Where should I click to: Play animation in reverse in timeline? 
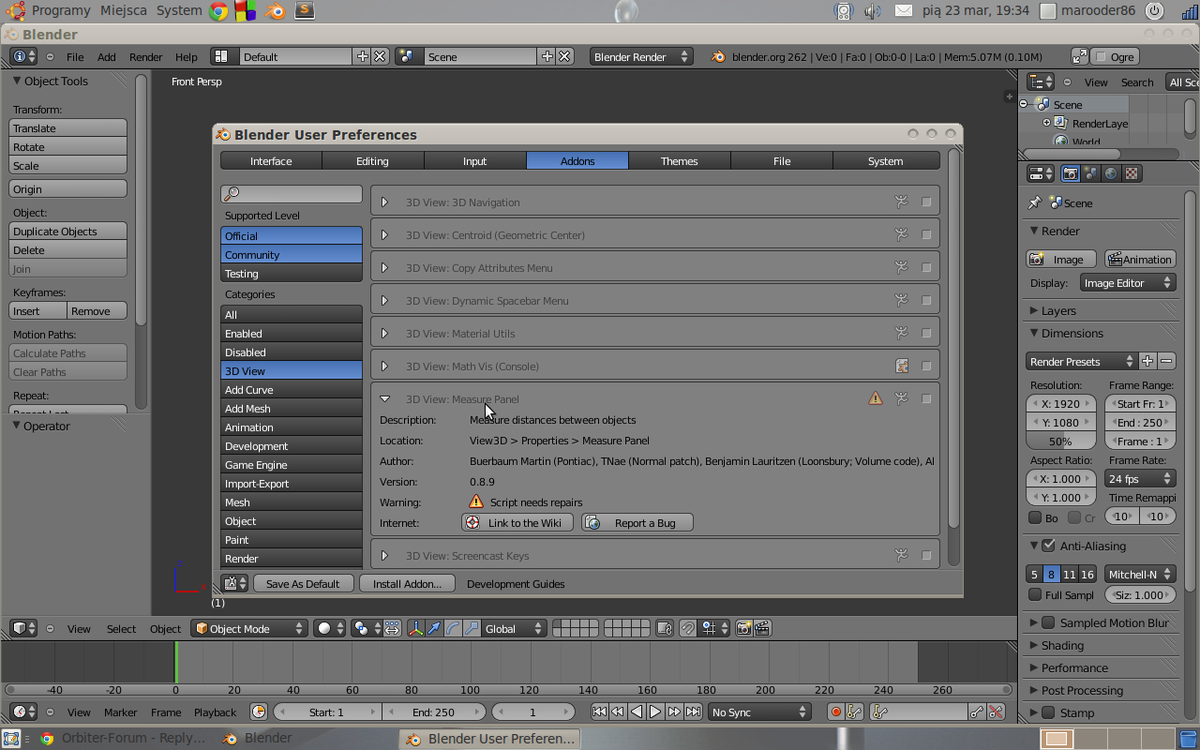637,712
